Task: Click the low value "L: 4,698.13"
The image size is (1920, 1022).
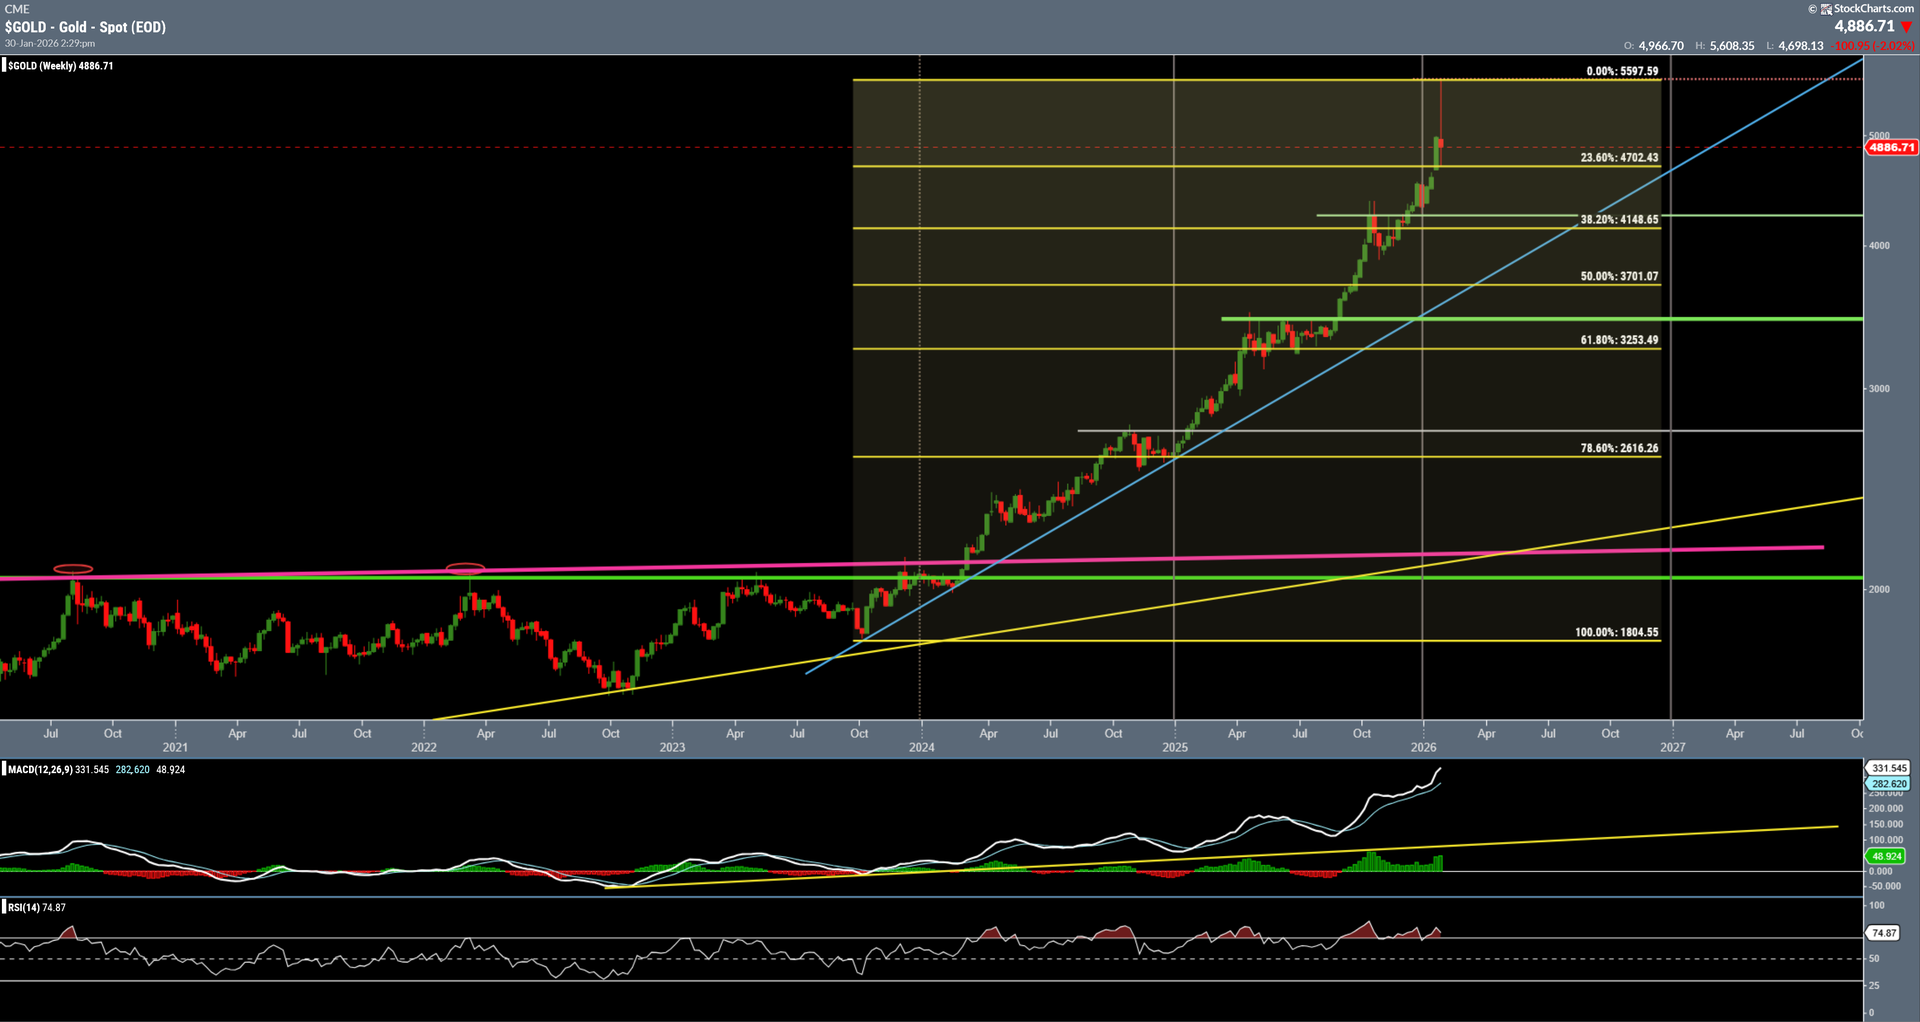Action: tap(1794, 46)
